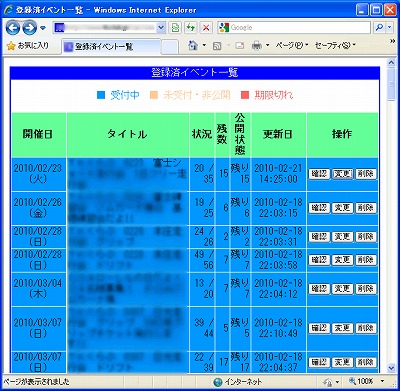Open the ページ(P) menu
Viewport: 400px width, 391px height.
tap(292, 45)
